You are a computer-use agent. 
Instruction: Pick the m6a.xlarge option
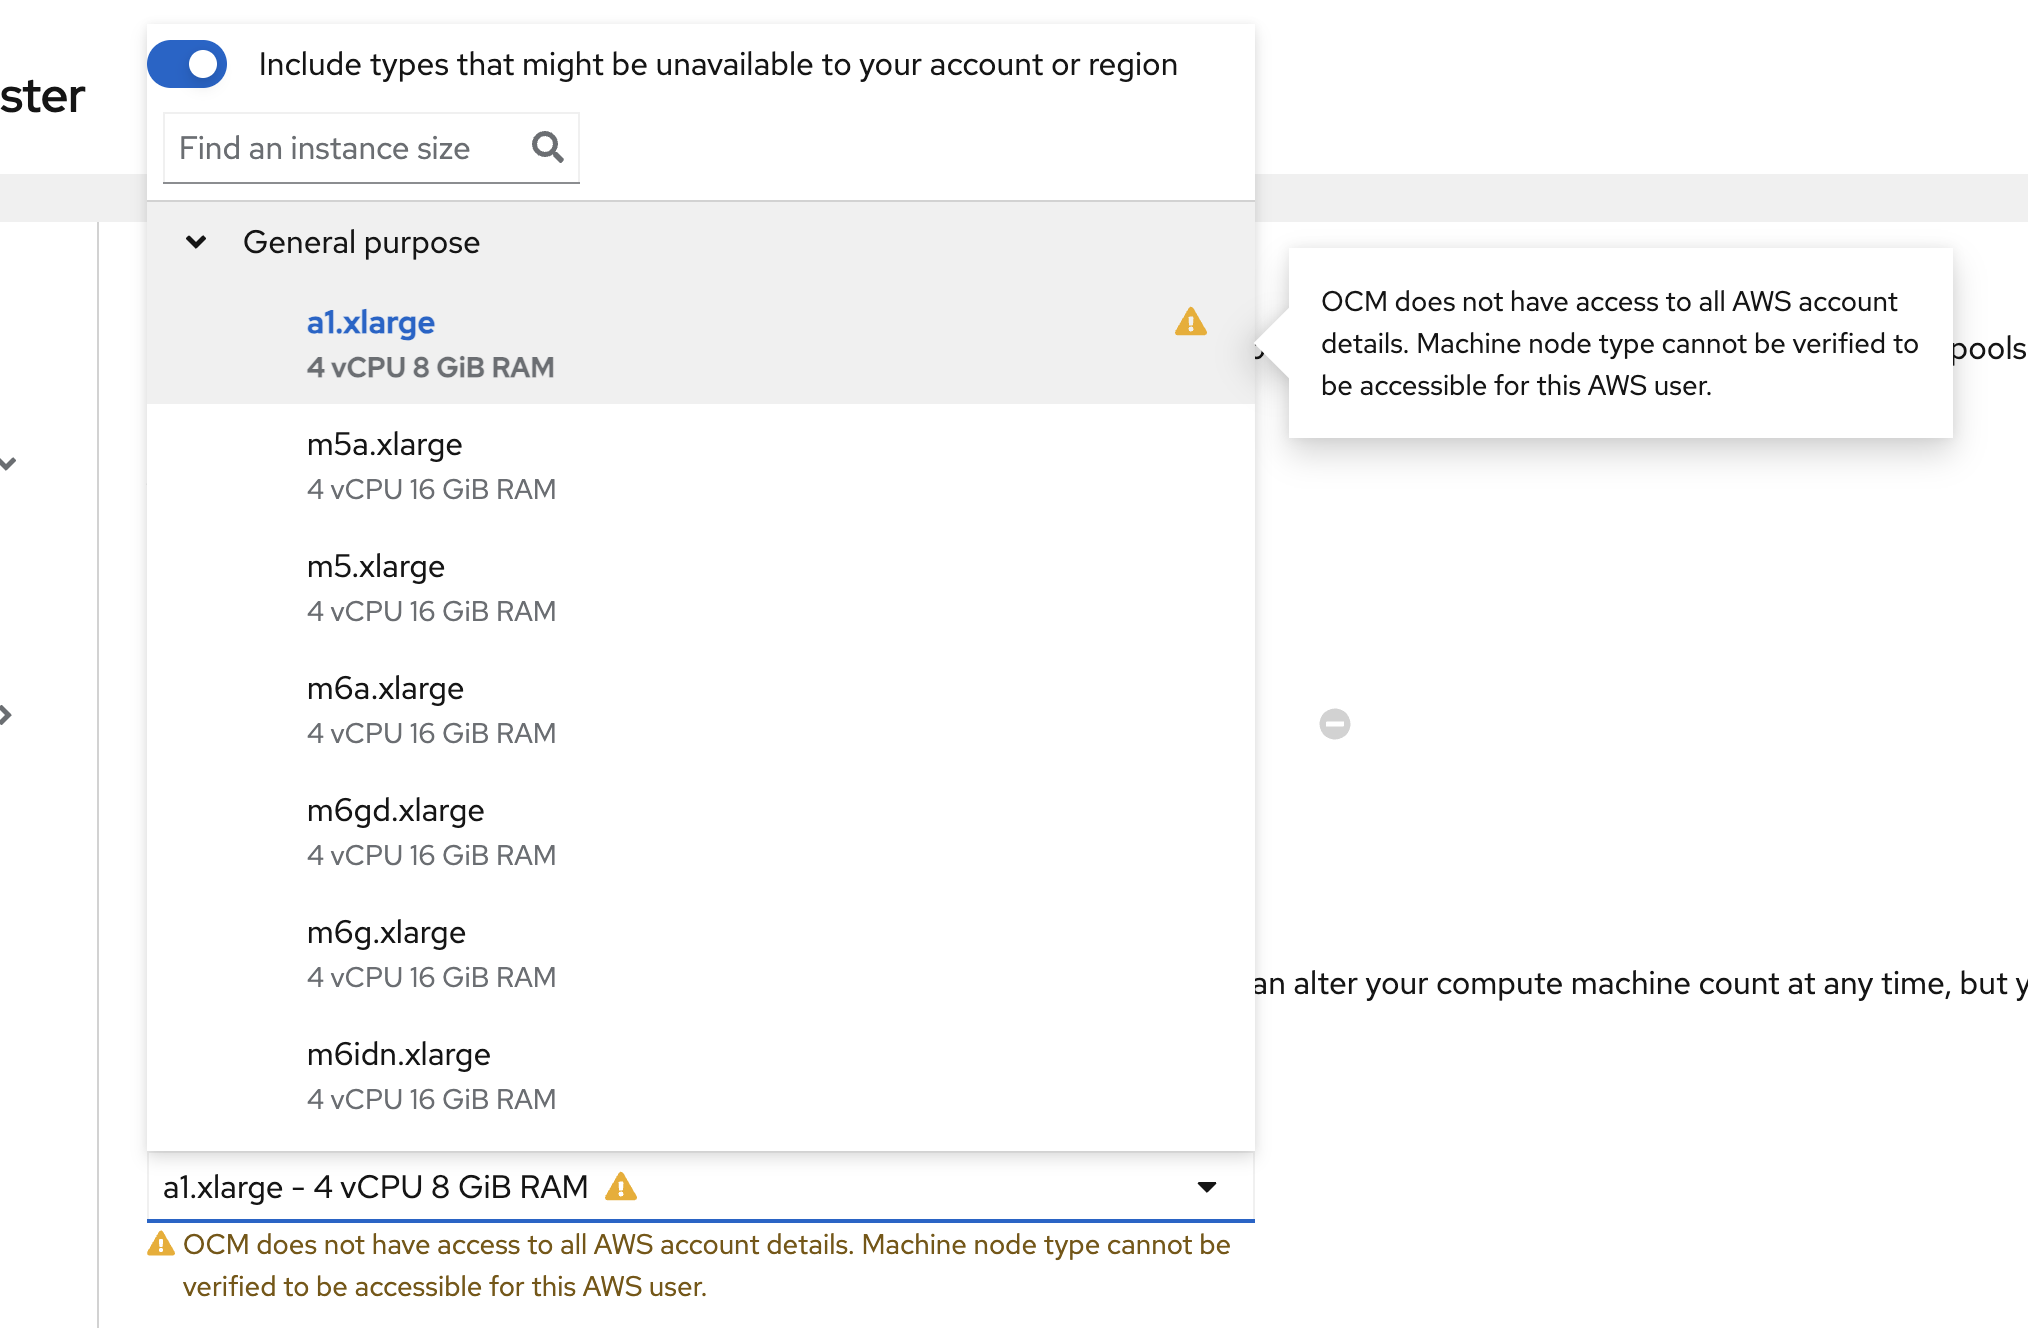pyautogui.click(x=385, y=689)
